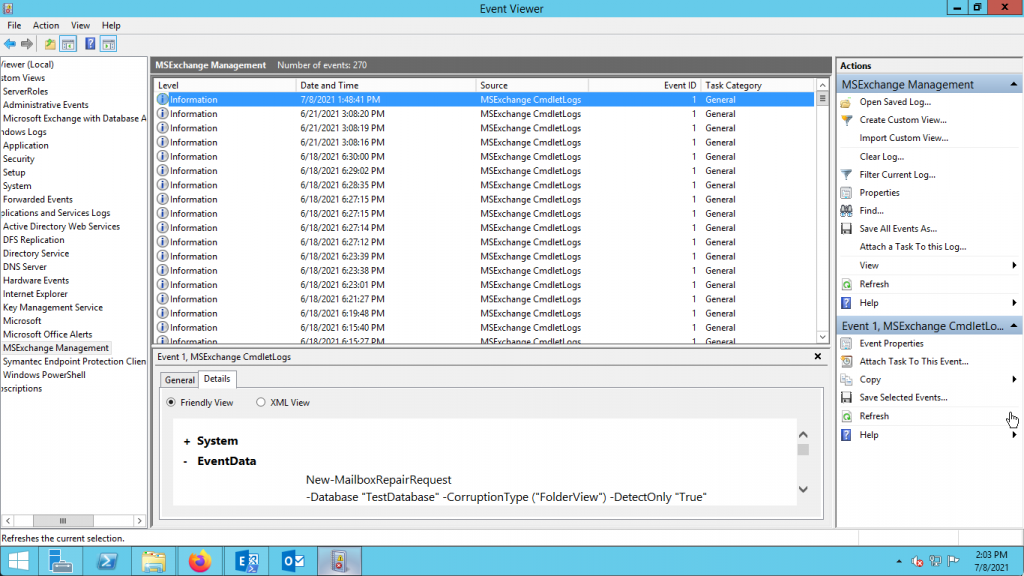The image size is (1024, 576).
Task: Click the event list vertical scrollbar thumb
Action: pyautogui.click(x=822, y=99)
